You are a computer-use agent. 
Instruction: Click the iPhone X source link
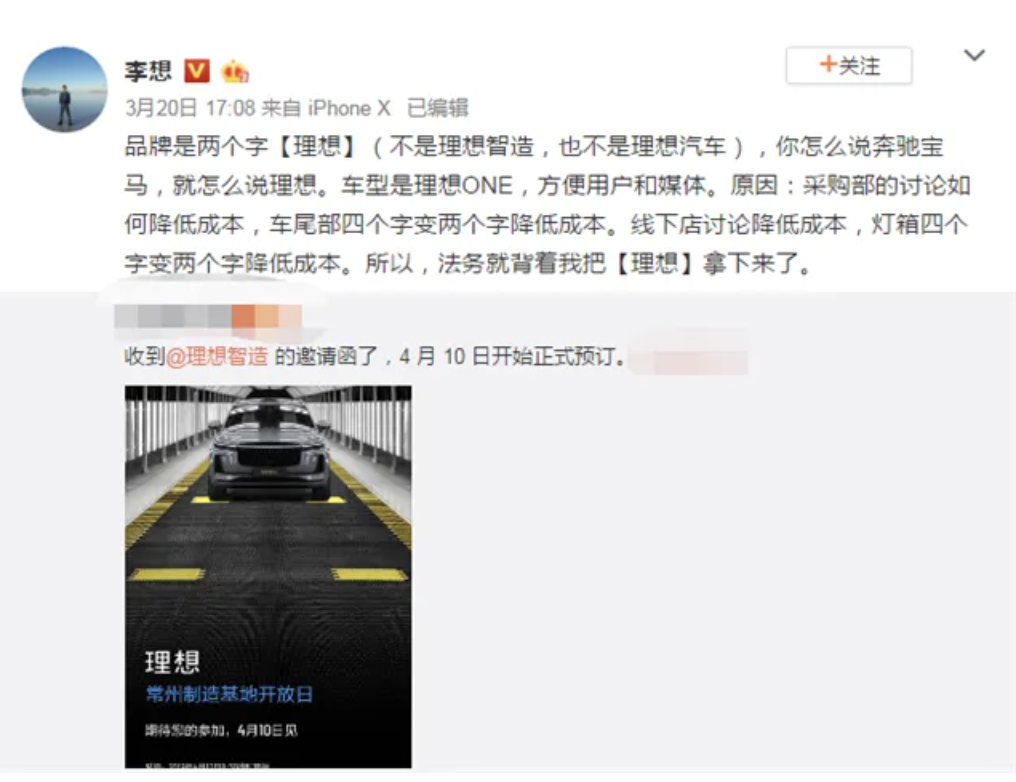pos(349,108)
